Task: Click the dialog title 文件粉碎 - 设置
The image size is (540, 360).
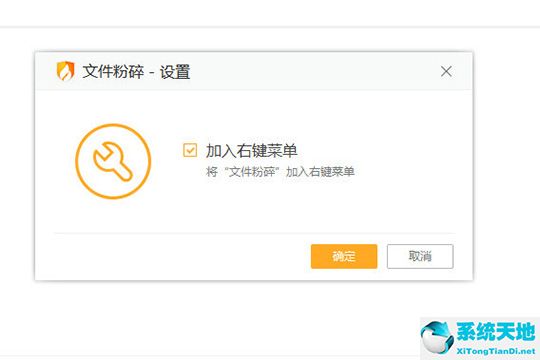Action: (x=136, y=72)
